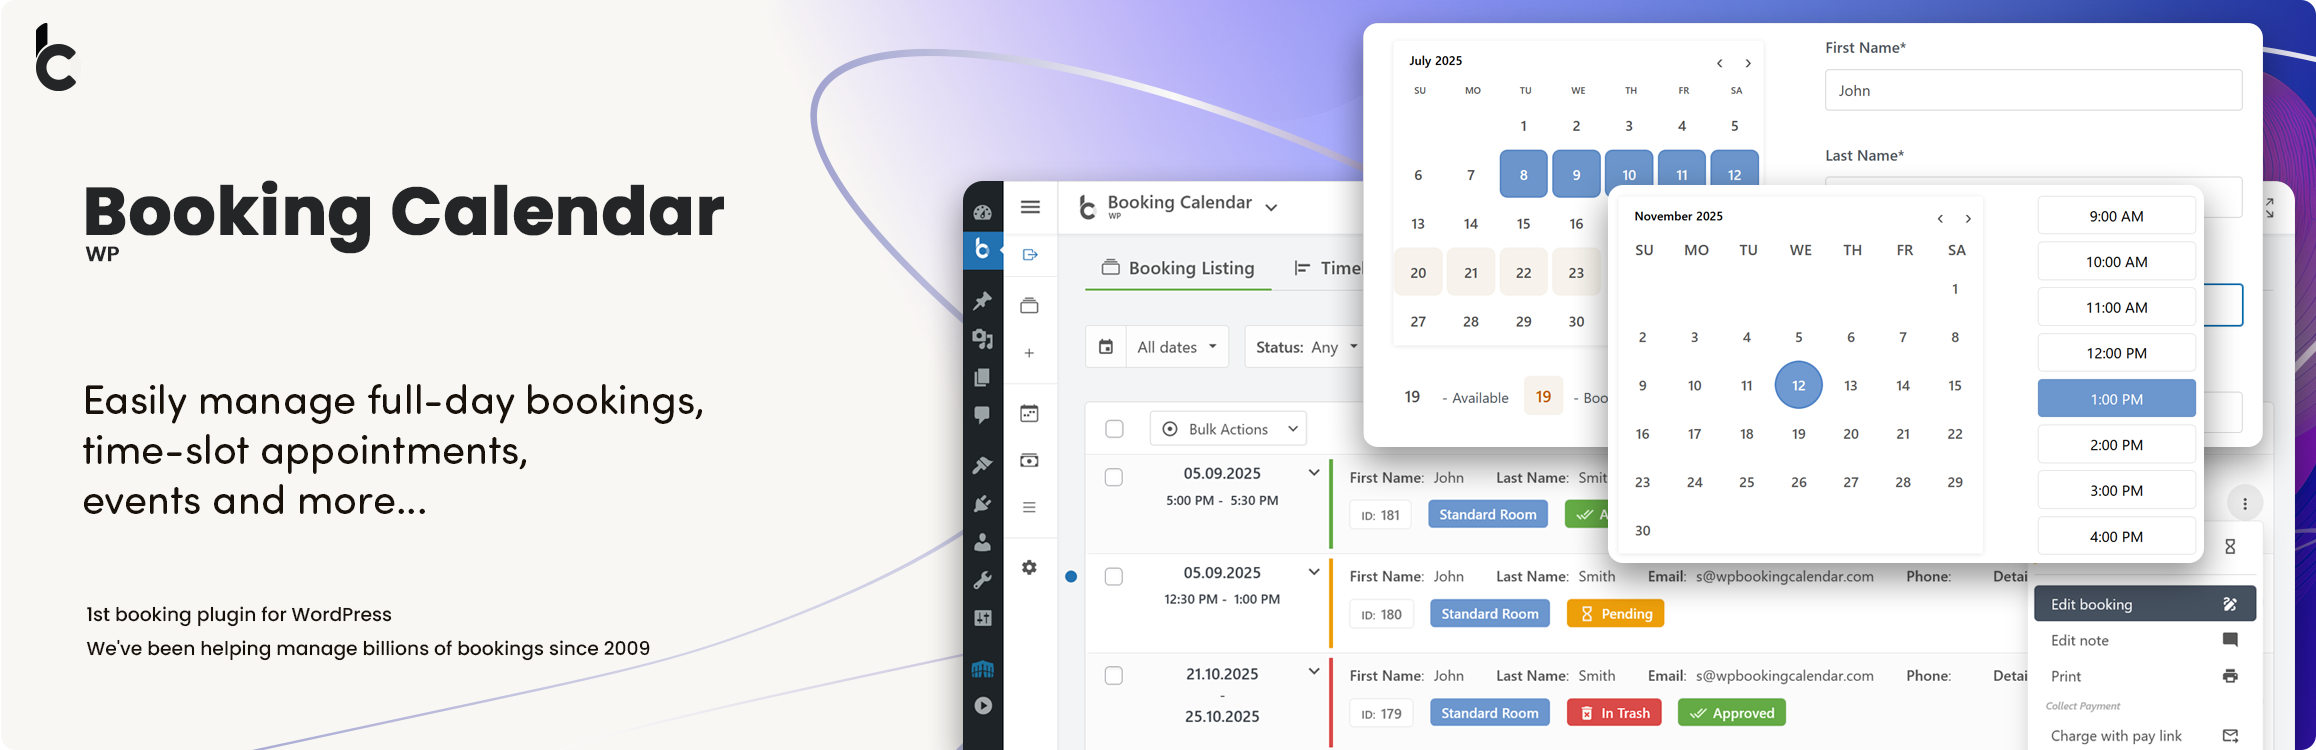Choose Edit booking from the actions menu
This screenshot has height=750, width=2316.
[2144, 604]
